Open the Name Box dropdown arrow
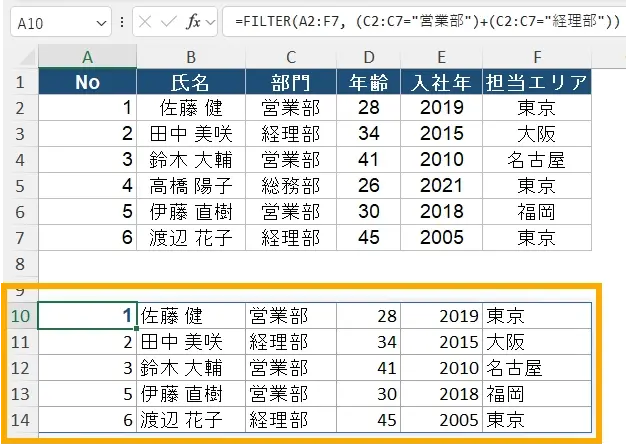Image resolution: width=626 pixels, height=445 pixels. (101, 23)
